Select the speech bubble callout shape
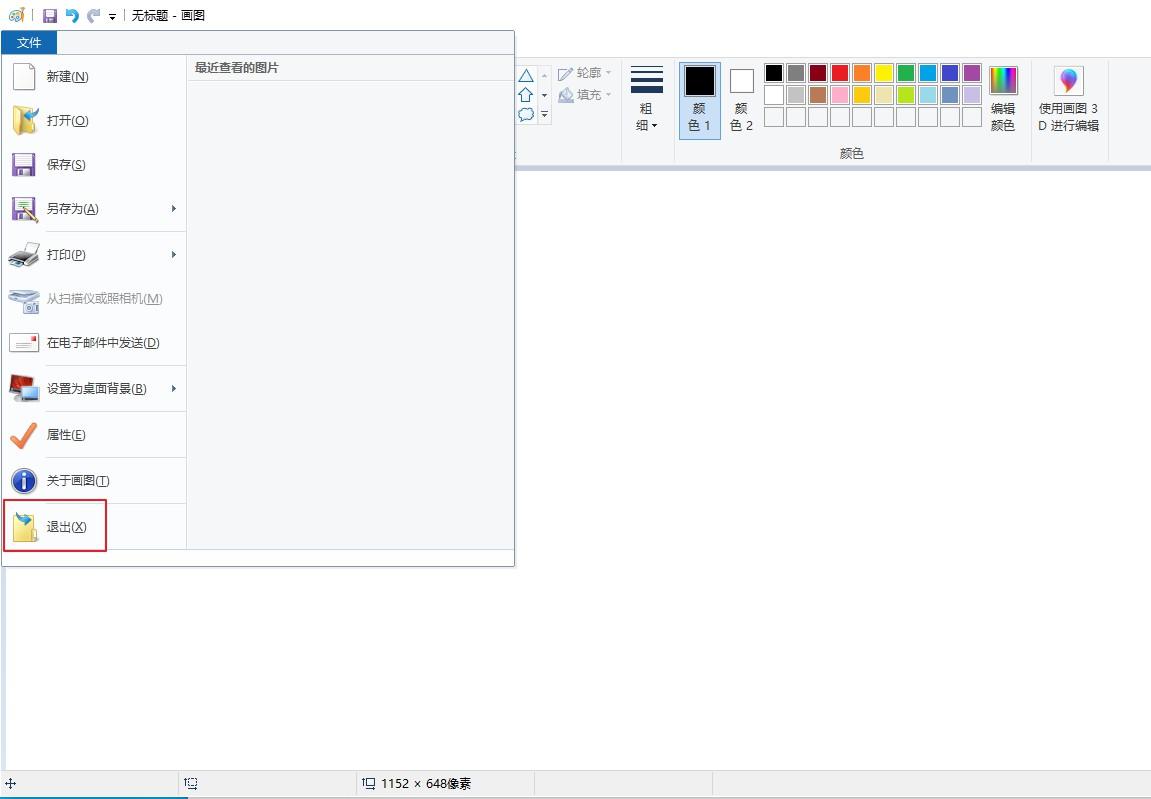 click(x=526, y=115)
